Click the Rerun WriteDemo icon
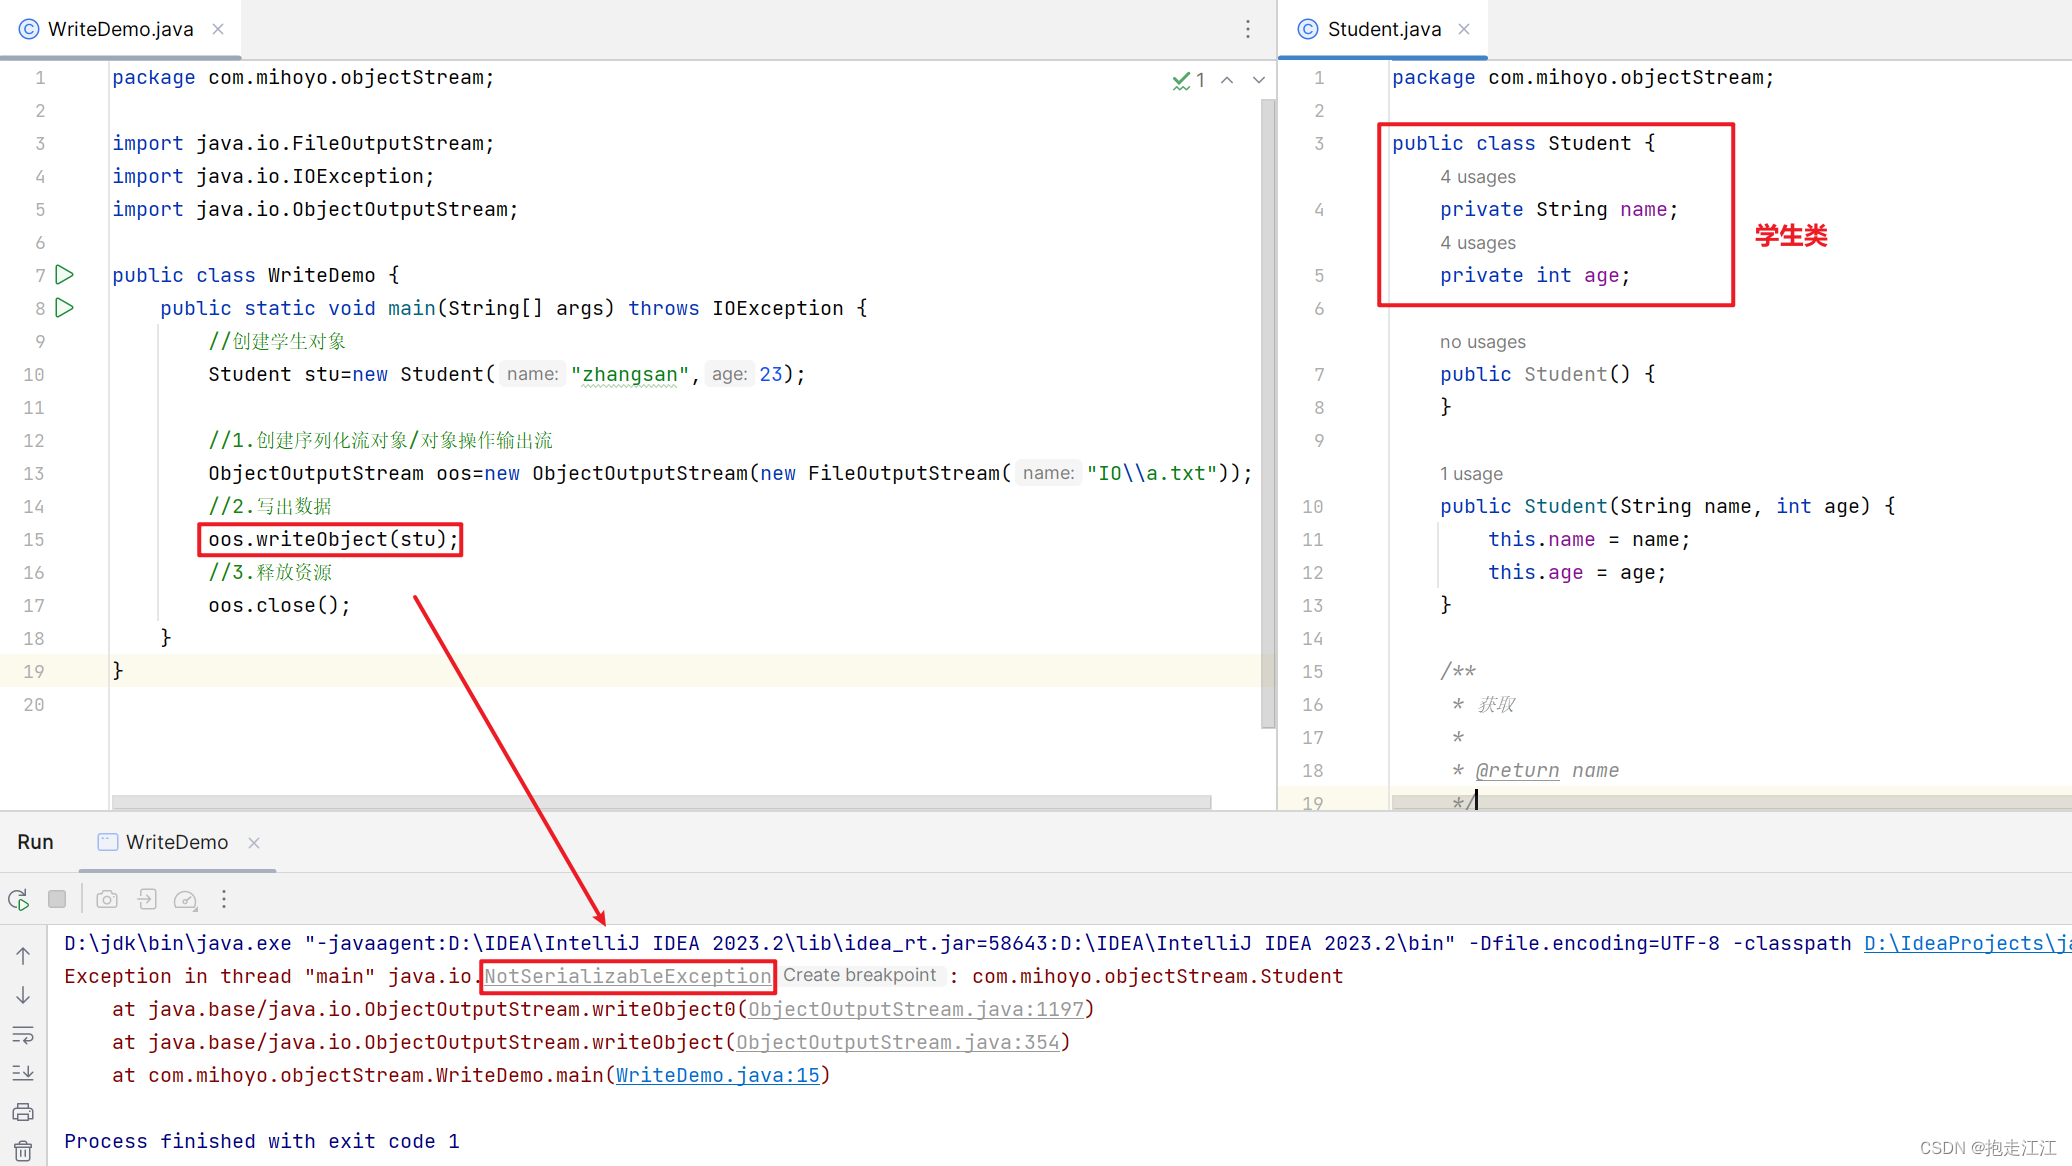Viewport: 2072px width, 1166px height. pyautogui.click(x=19, y=899)
